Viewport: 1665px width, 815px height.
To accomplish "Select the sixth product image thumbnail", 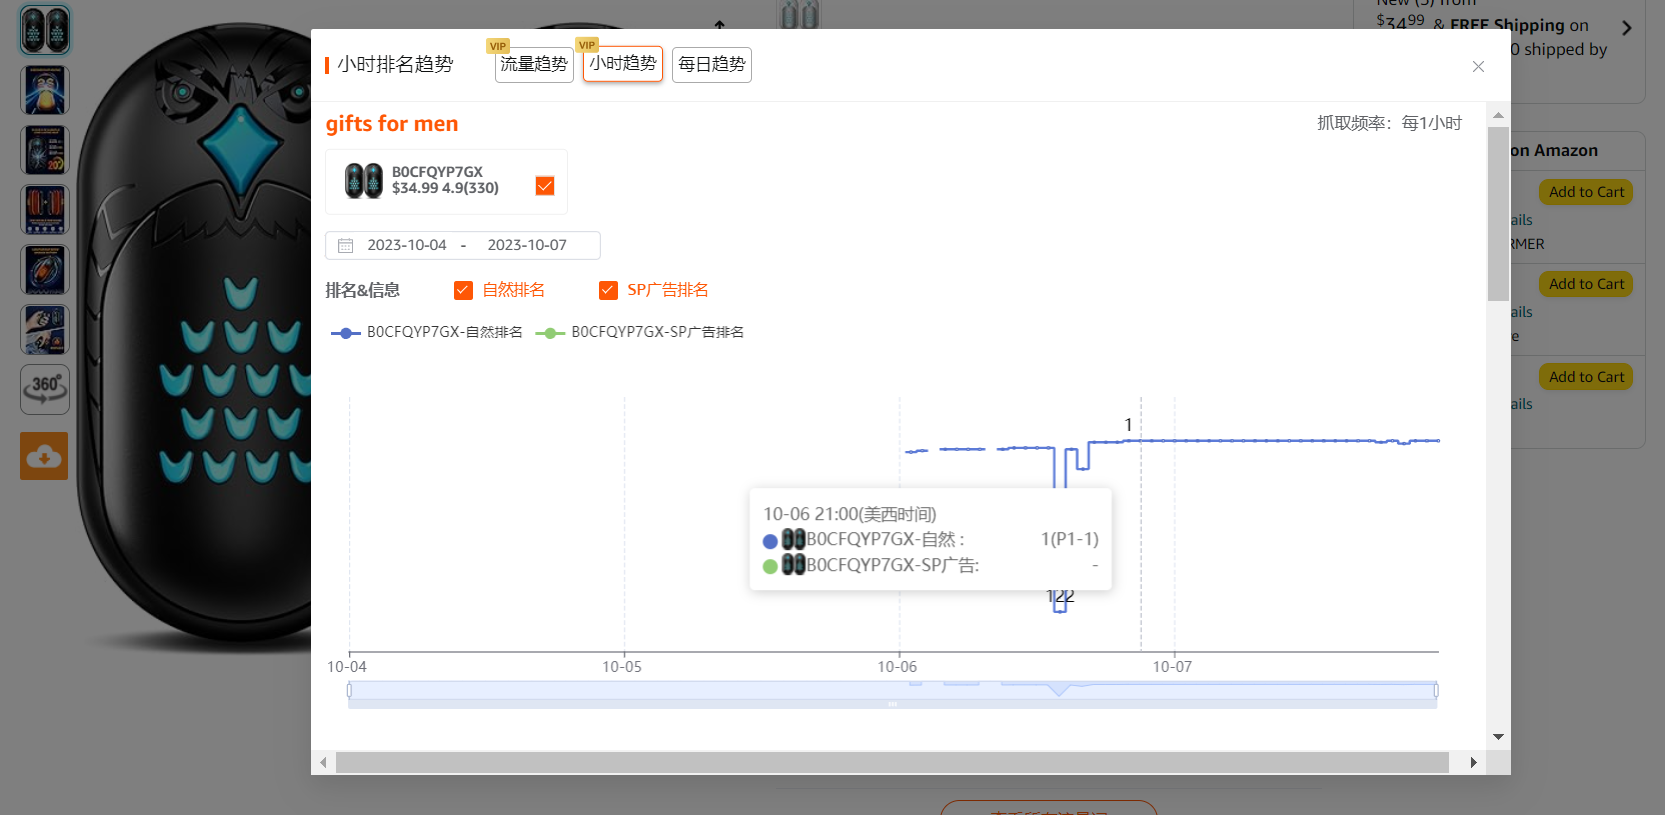I will click(45, 330).
